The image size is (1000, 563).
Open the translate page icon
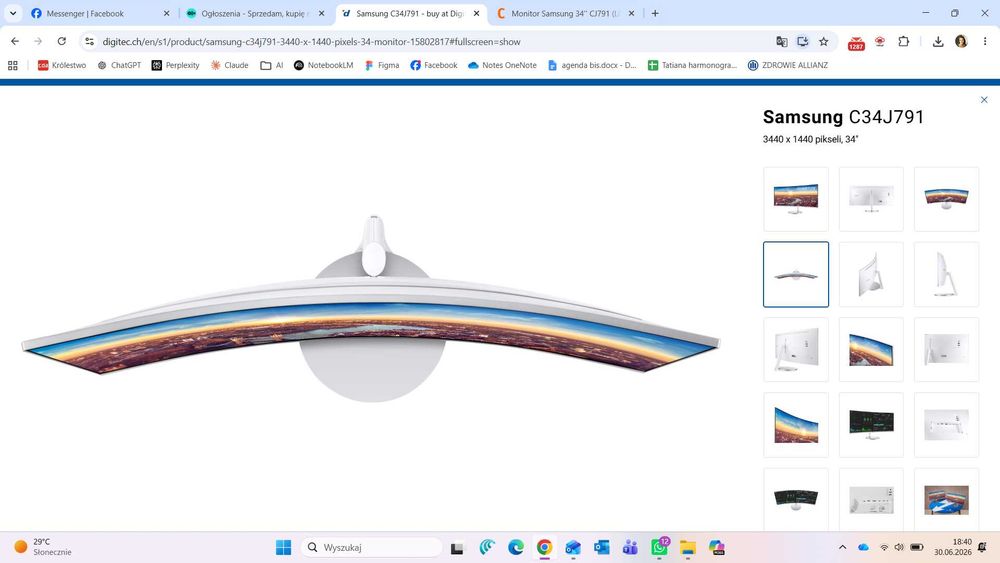781,41
